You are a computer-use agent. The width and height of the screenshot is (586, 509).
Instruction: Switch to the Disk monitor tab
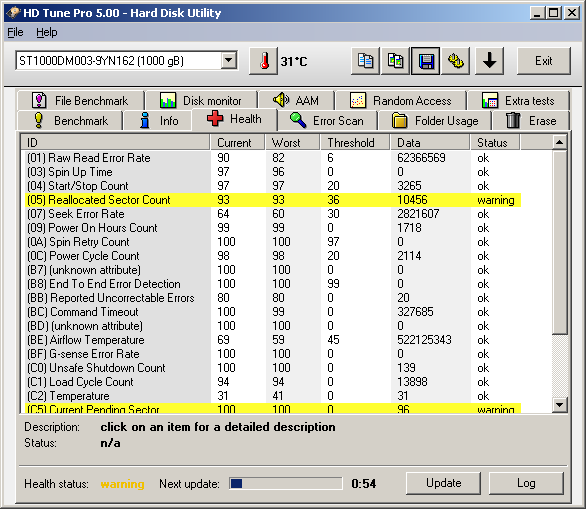202,101
